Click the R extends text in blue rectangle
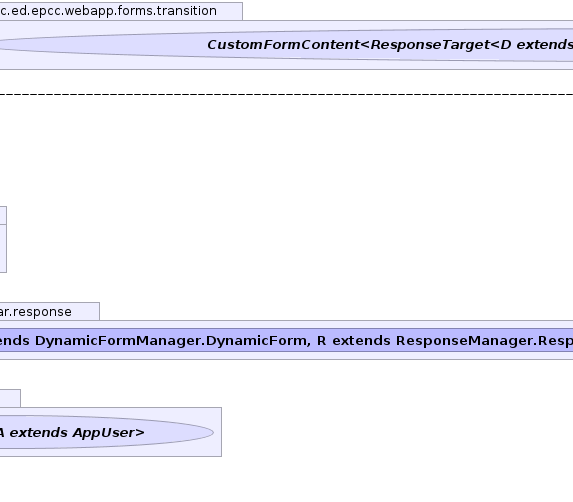Viewport: 573px width, 502px height. (354, 341)
